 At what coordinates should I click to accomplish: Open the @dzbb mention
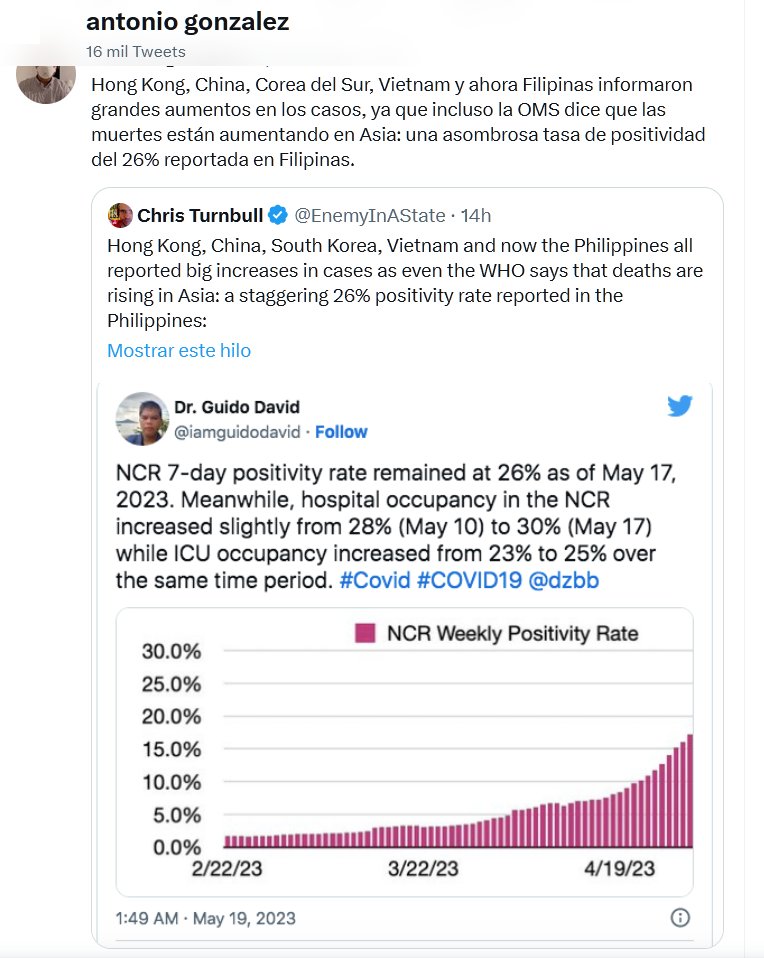(564, 580)
